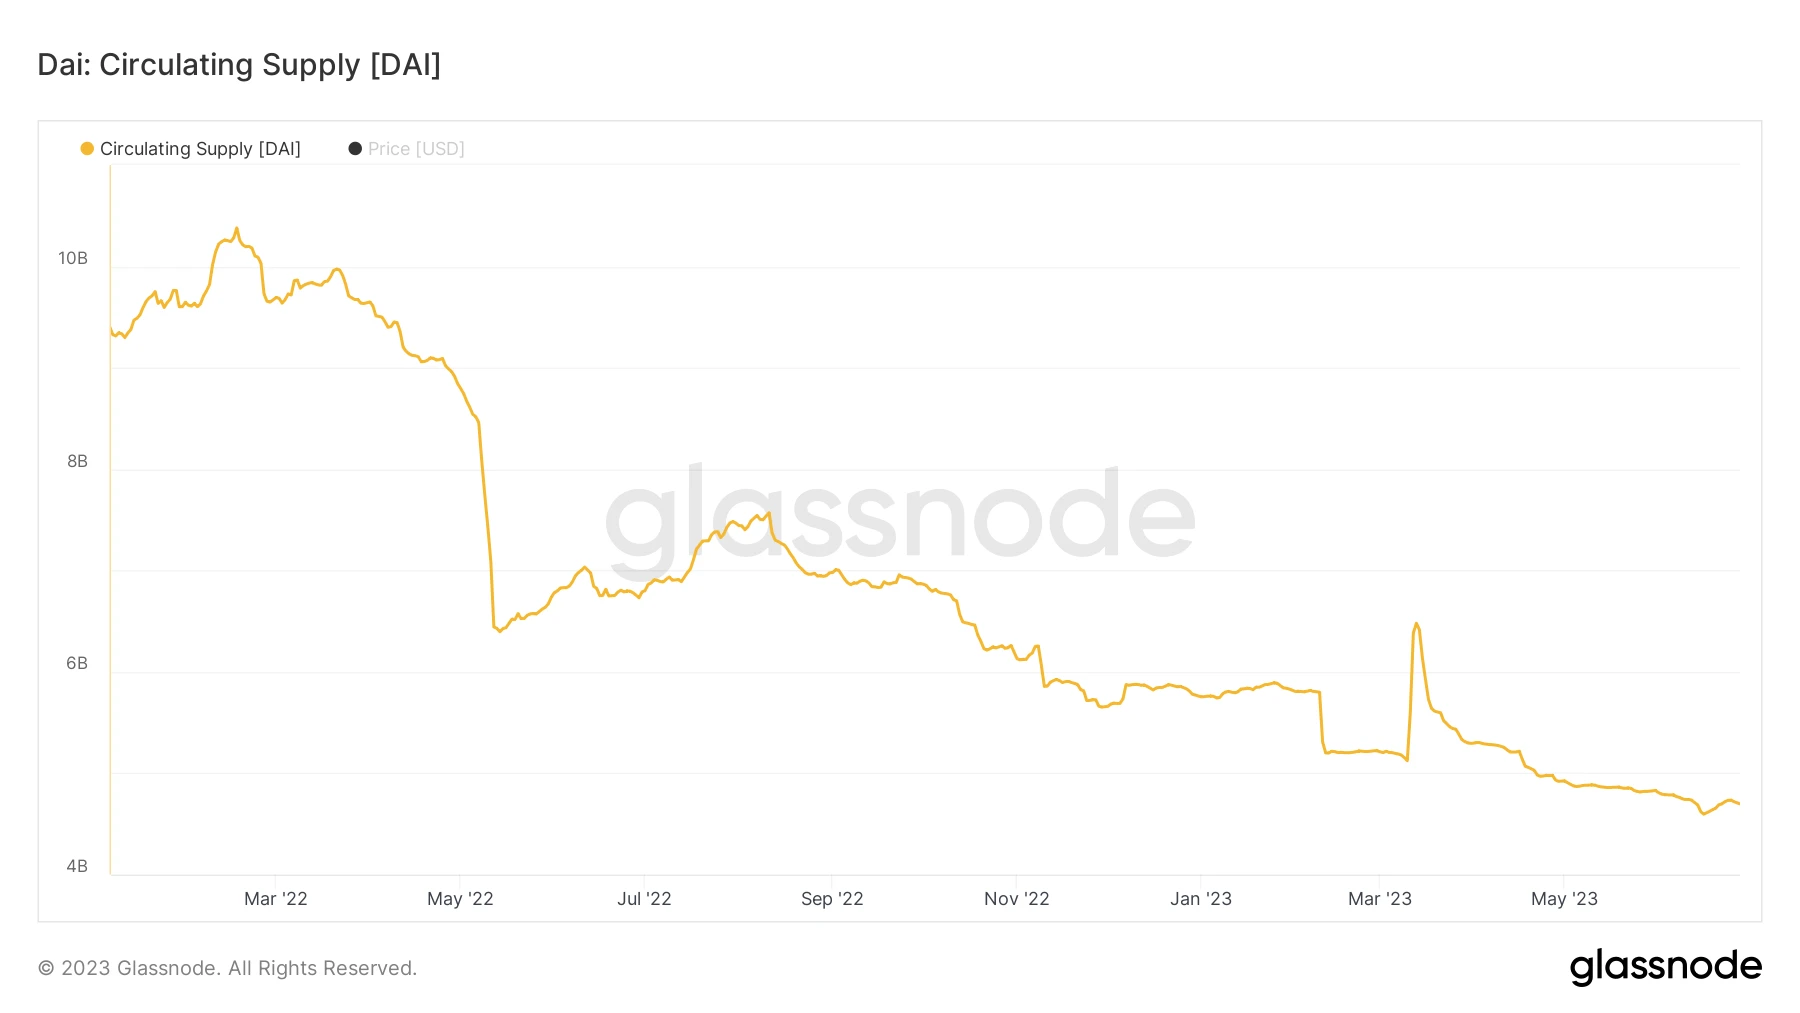Select the May '23 date label
This screenshot has height=1013, width=1800.
pyautogui.click(x=1564, y=899)
